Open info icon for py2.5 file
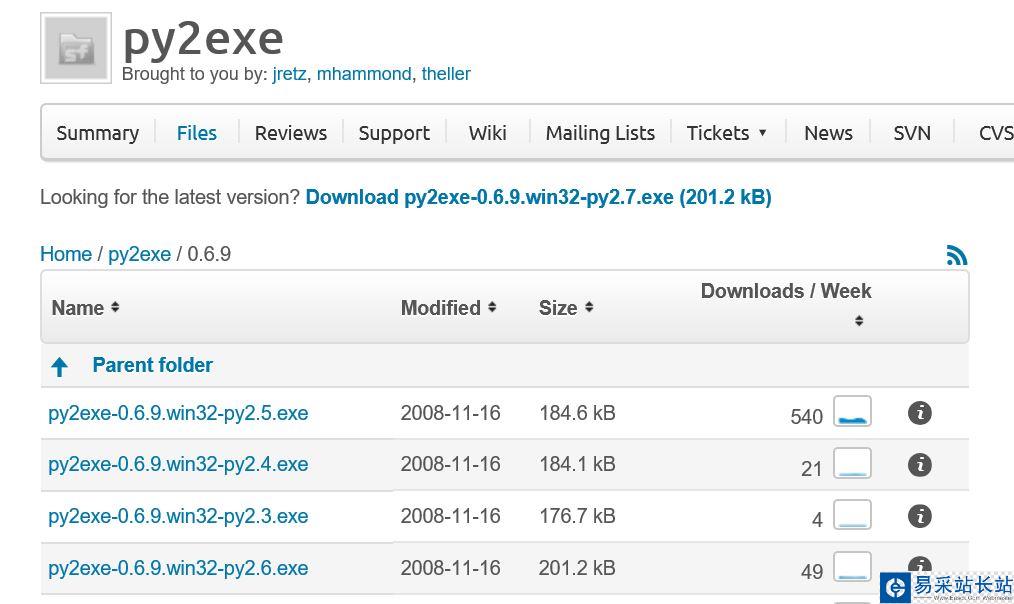This screenshot has height=604, width=1014. (x=919, y=413)
